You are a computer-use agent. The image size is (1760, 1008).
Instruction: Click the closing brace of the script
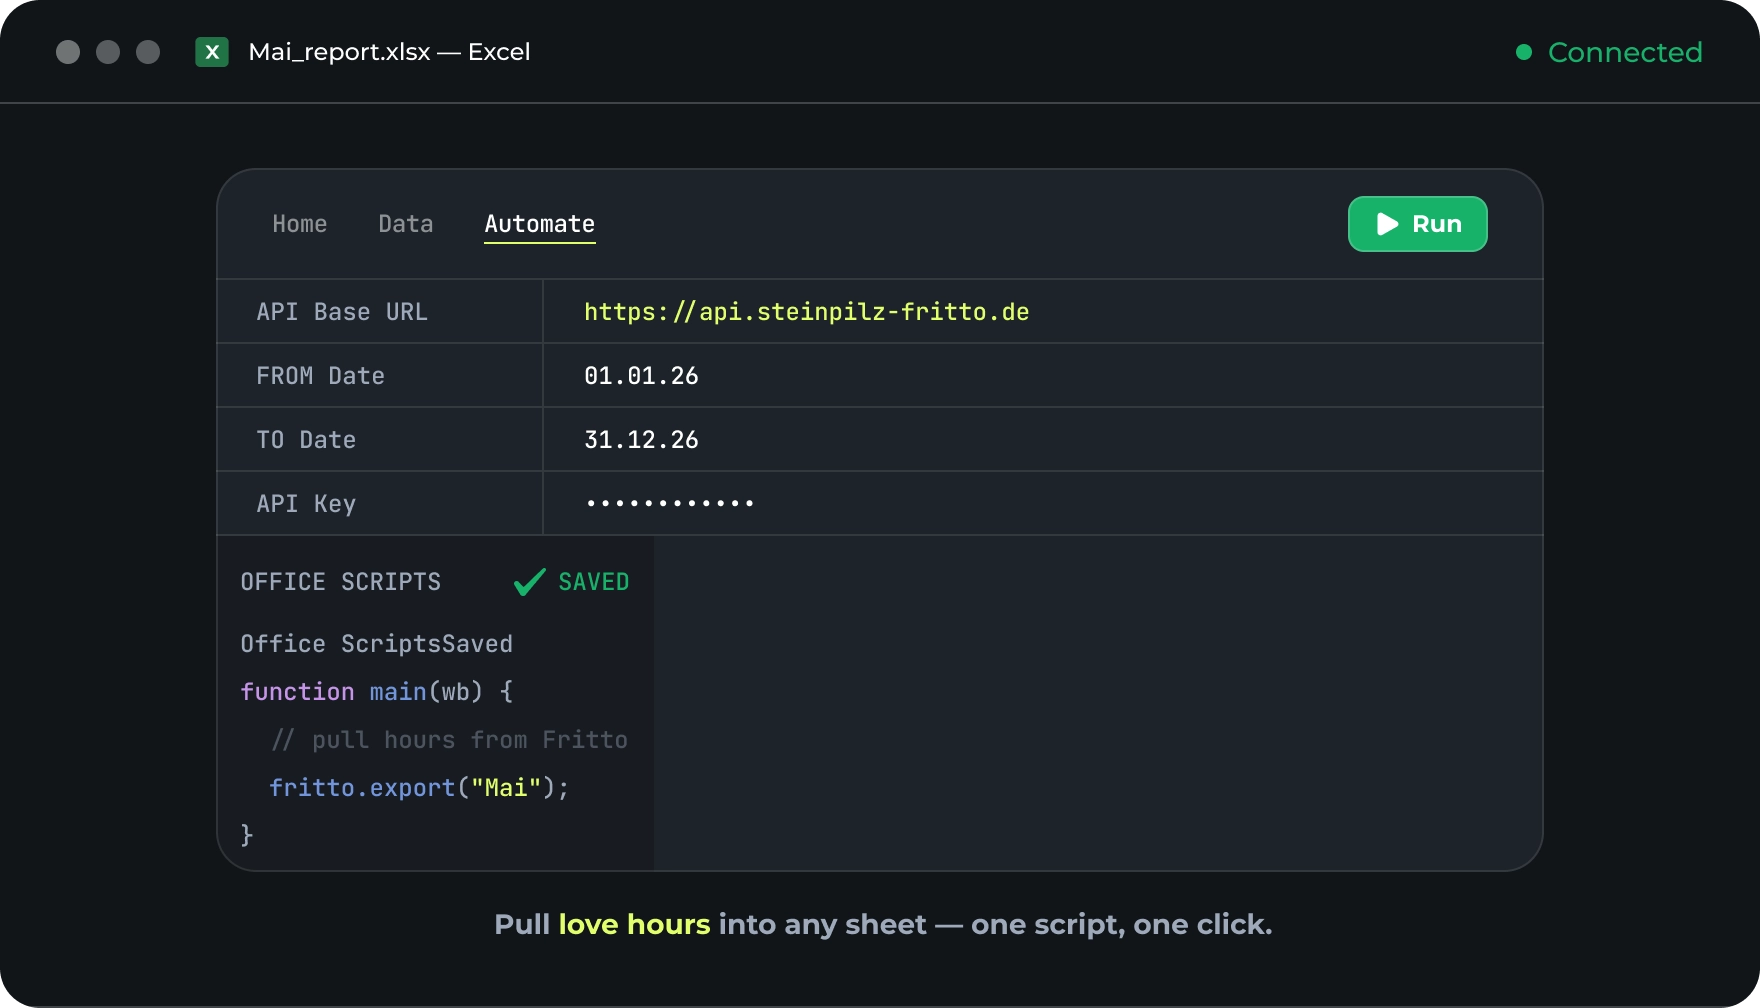click(247, 835)
